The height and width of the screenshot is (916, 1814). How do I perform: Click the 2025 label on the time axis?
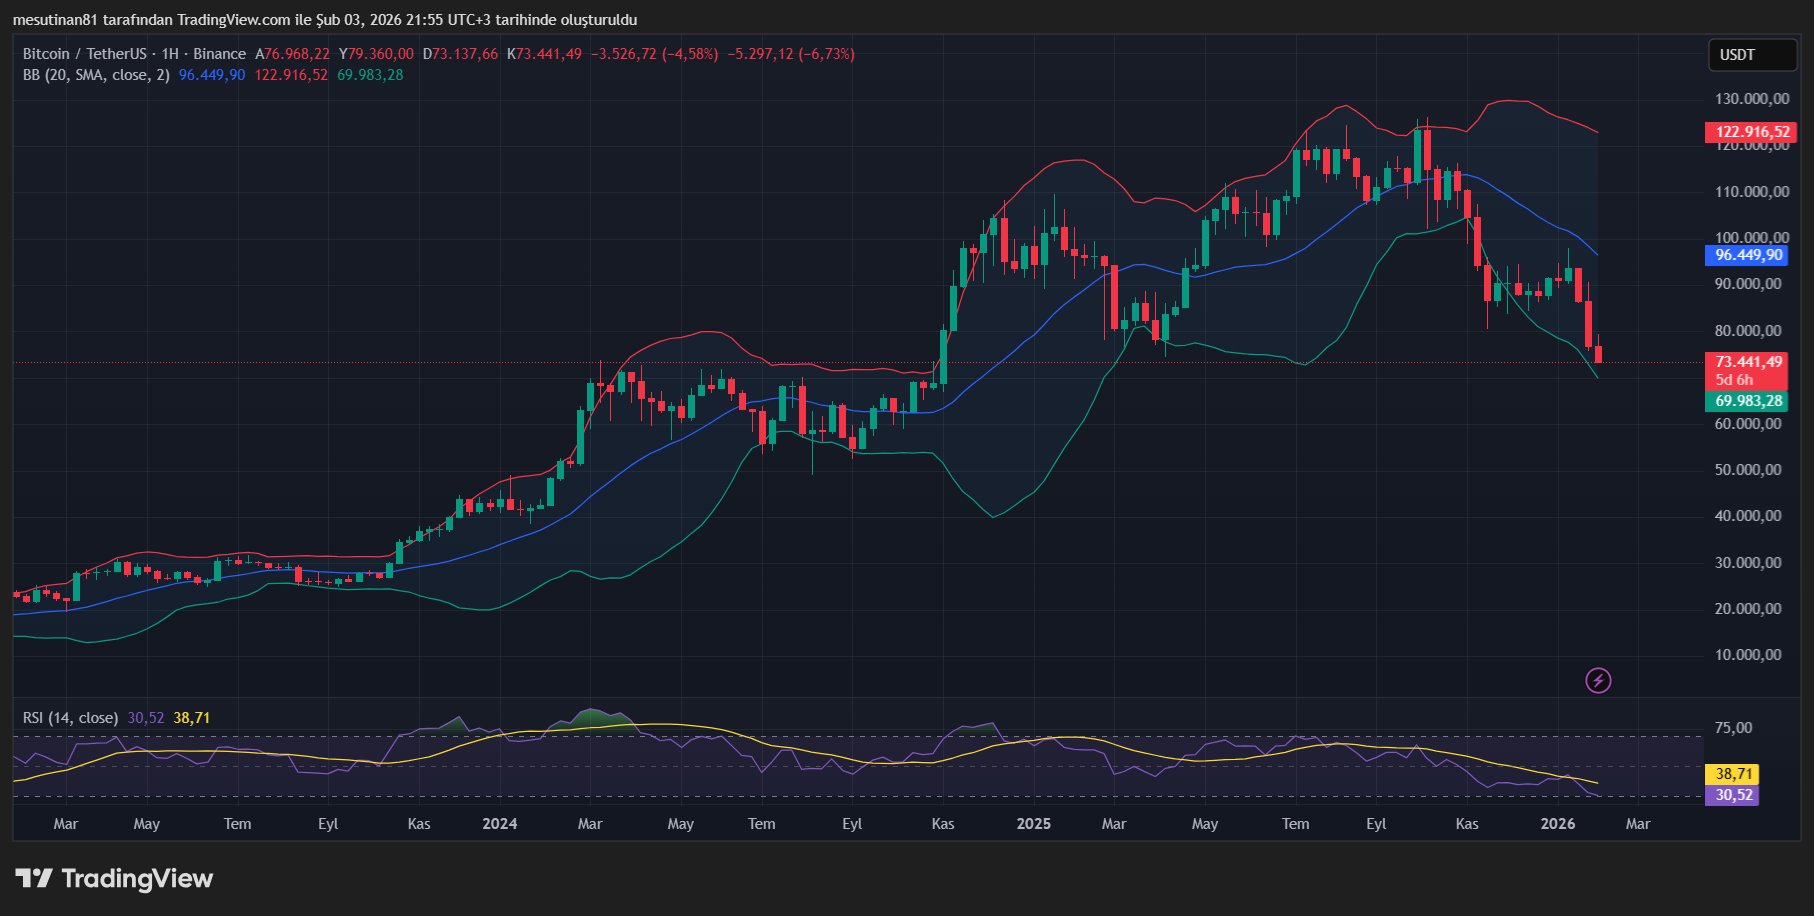point(1033,824)
